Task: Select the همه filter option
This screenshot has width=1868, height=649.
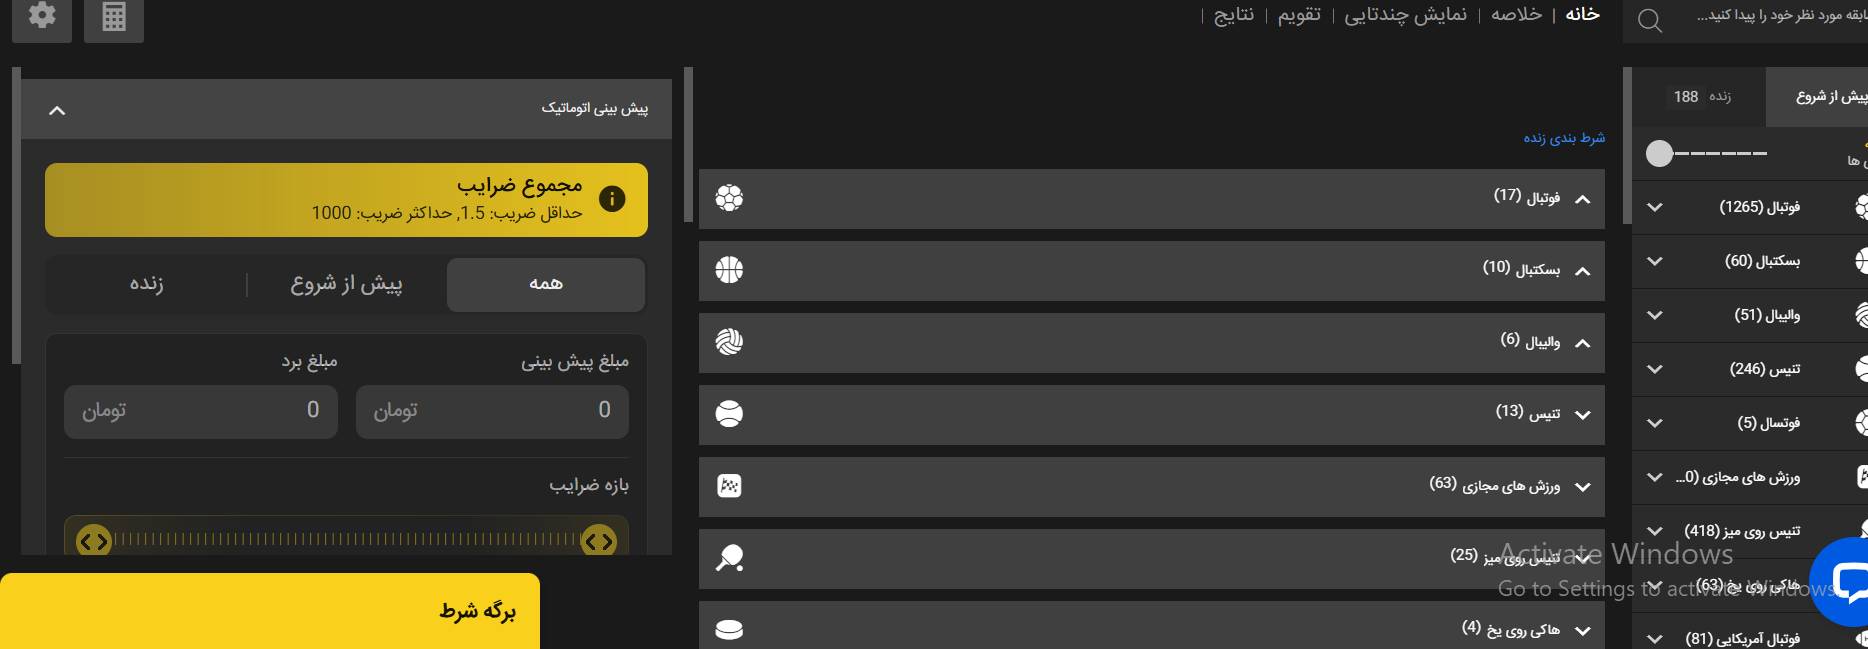Action: pos(546,284)
